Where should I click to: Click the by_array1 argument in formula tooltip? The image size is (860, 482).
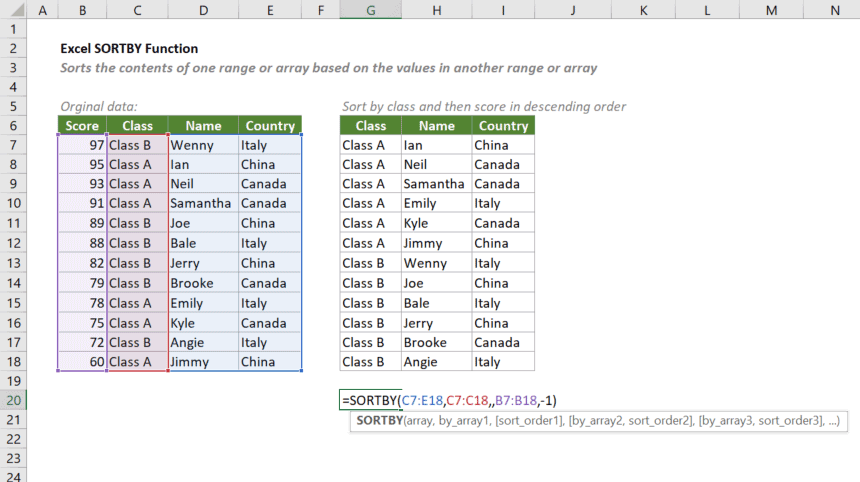[x=472, y=422]
